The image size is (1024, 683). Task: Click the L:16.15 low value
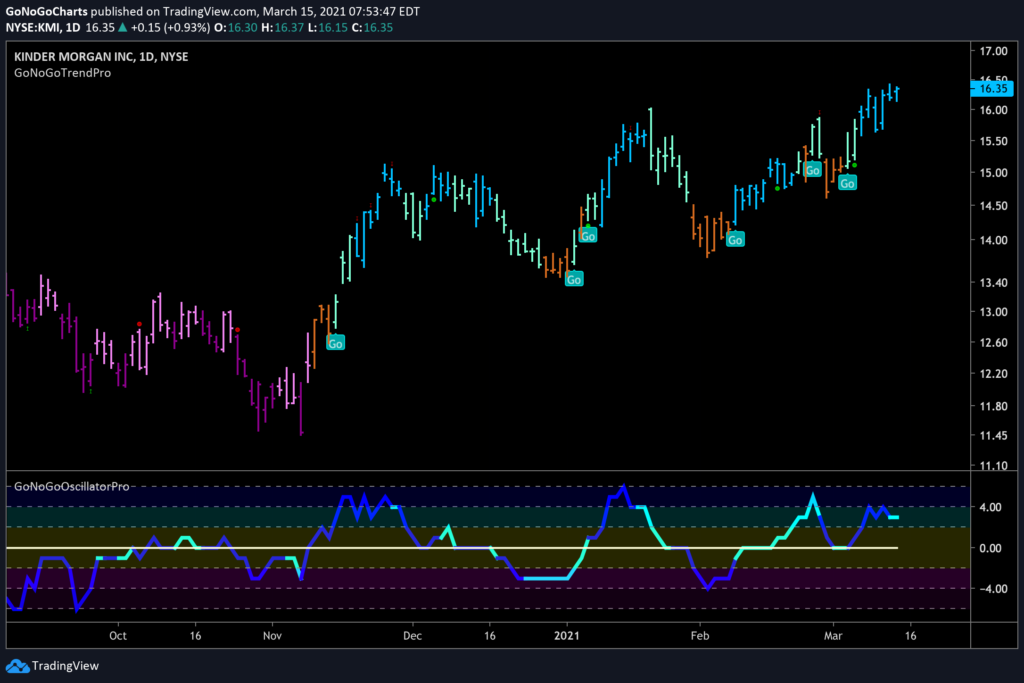click(x=328, y=27)
